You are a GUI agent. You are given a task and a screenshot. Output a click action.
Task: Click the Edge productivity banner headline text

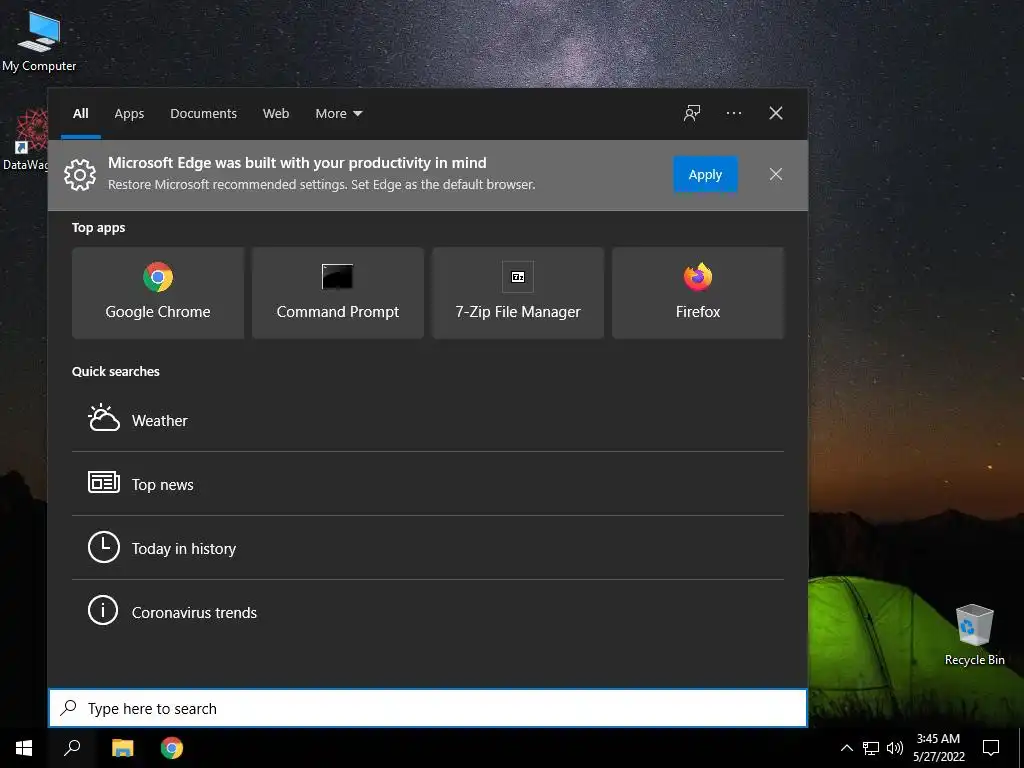[297, 163]
